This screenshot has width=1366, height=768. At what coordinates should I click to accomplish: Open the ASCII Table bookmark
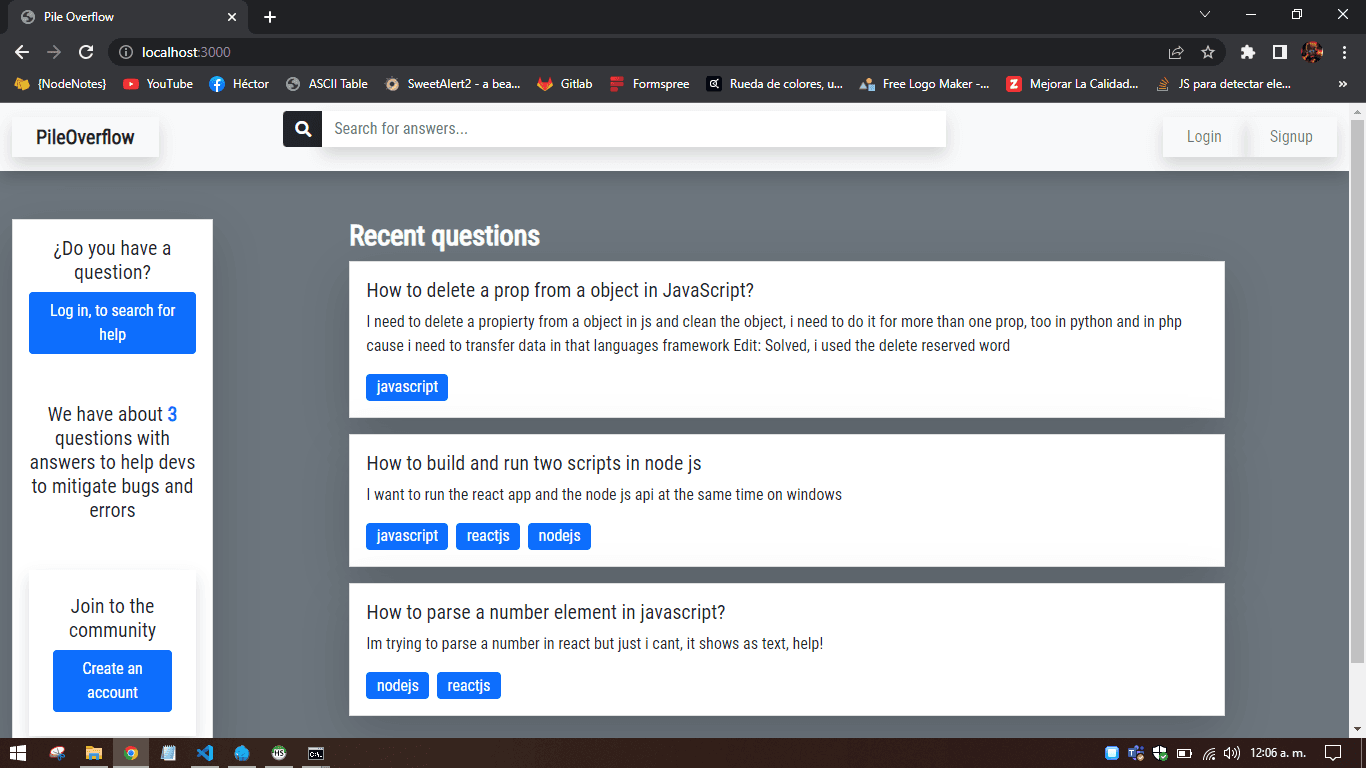tap(327, 84)
